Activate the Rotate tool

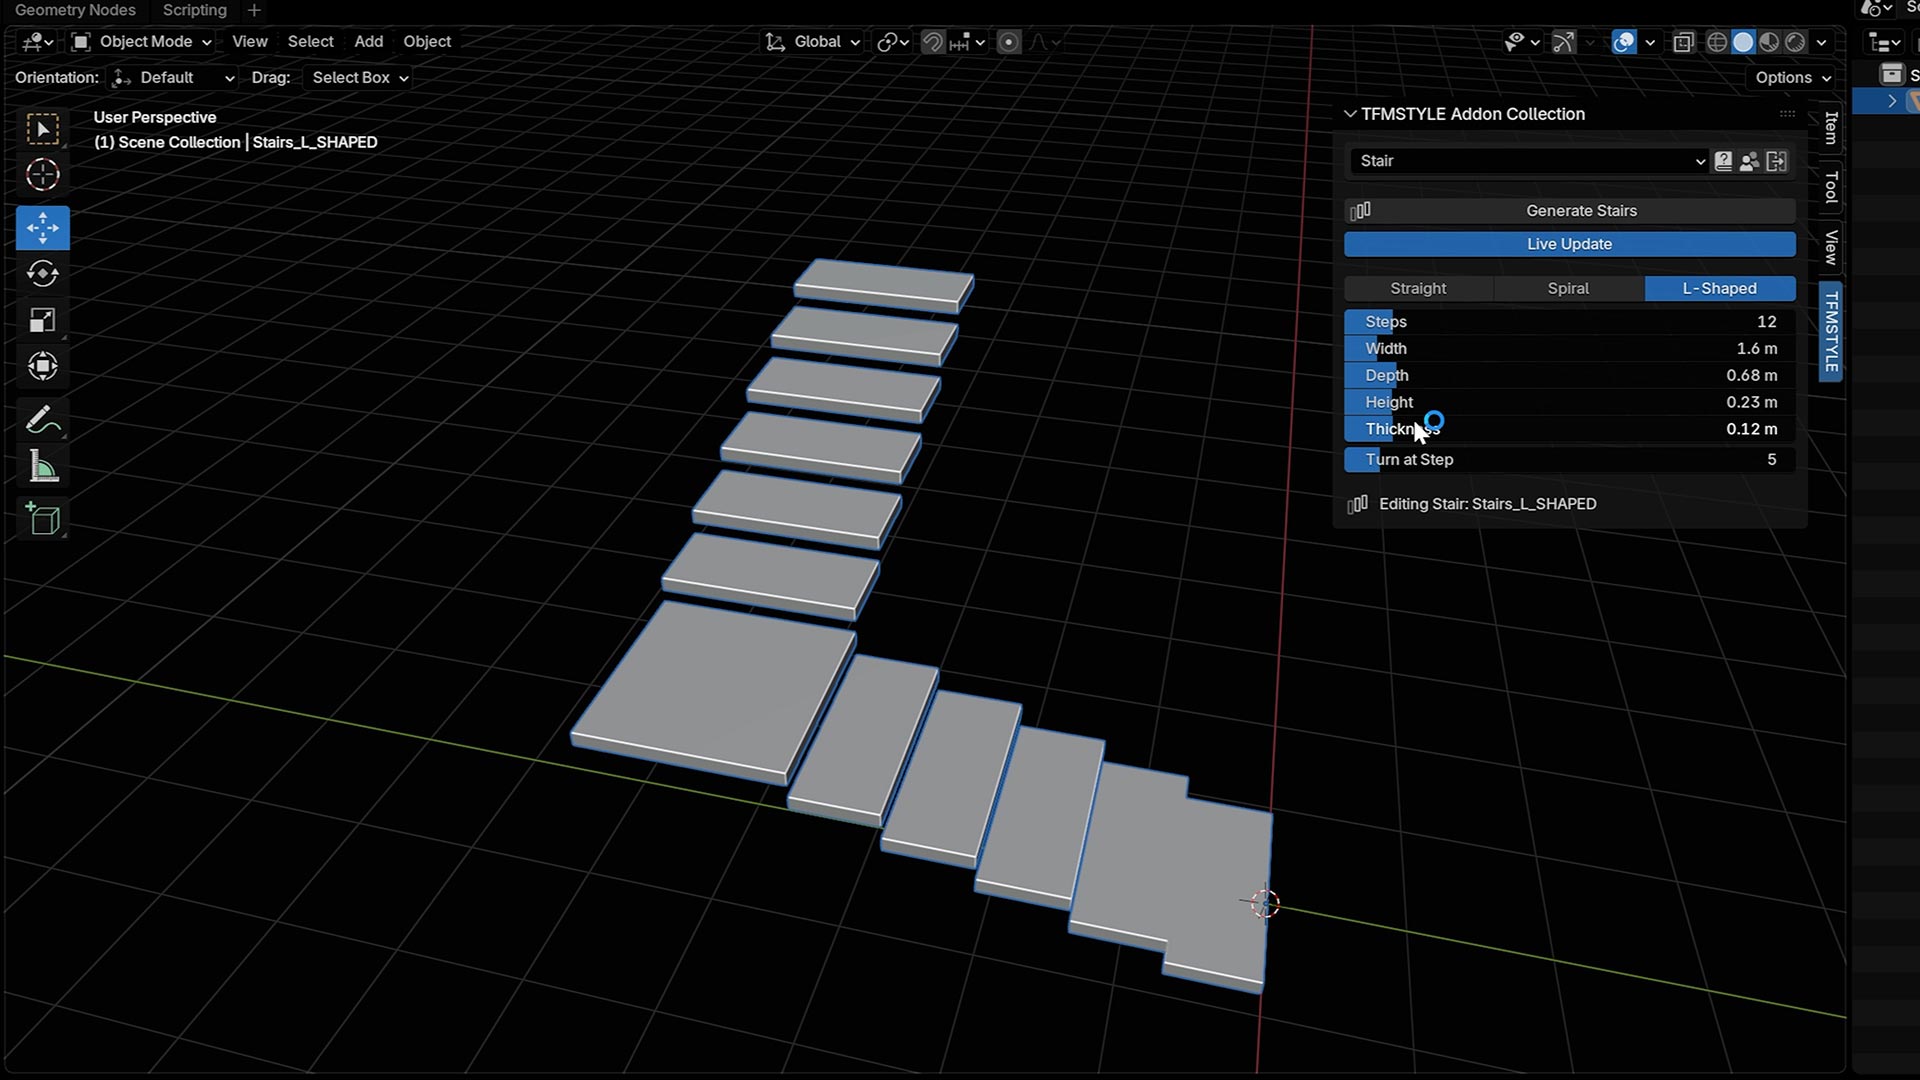(42, 274)
